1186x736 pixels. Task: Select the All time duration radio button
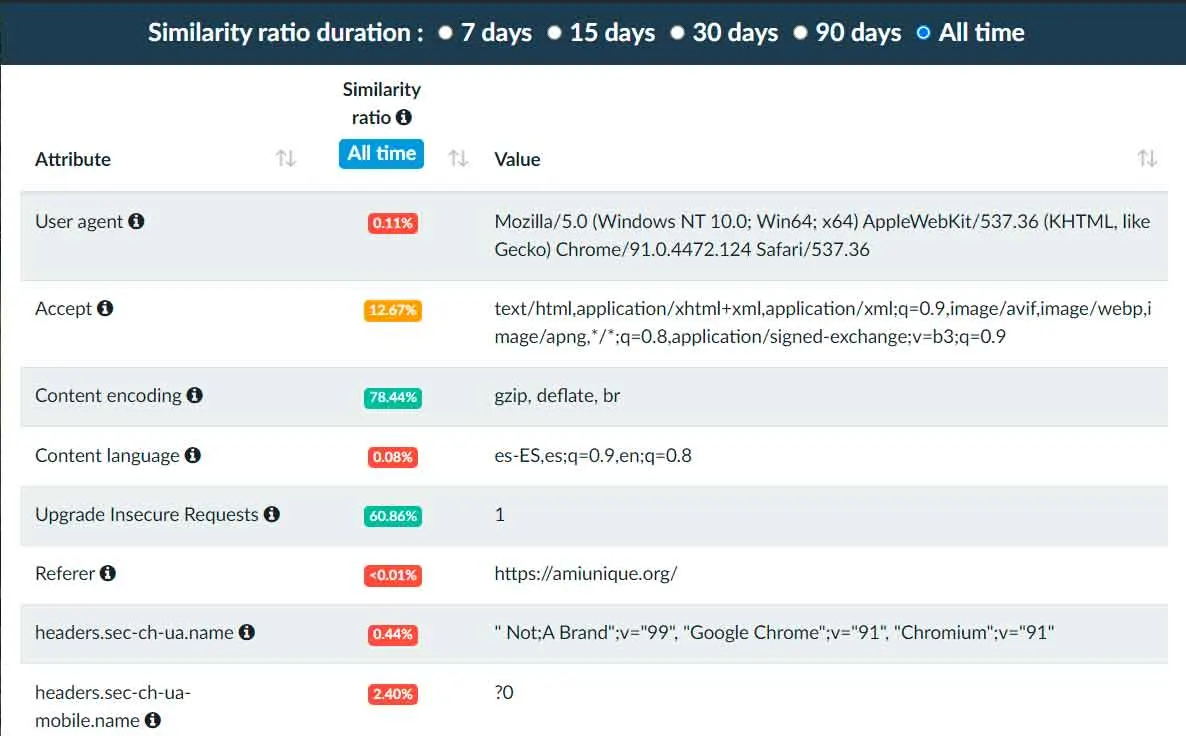point(924,33)
